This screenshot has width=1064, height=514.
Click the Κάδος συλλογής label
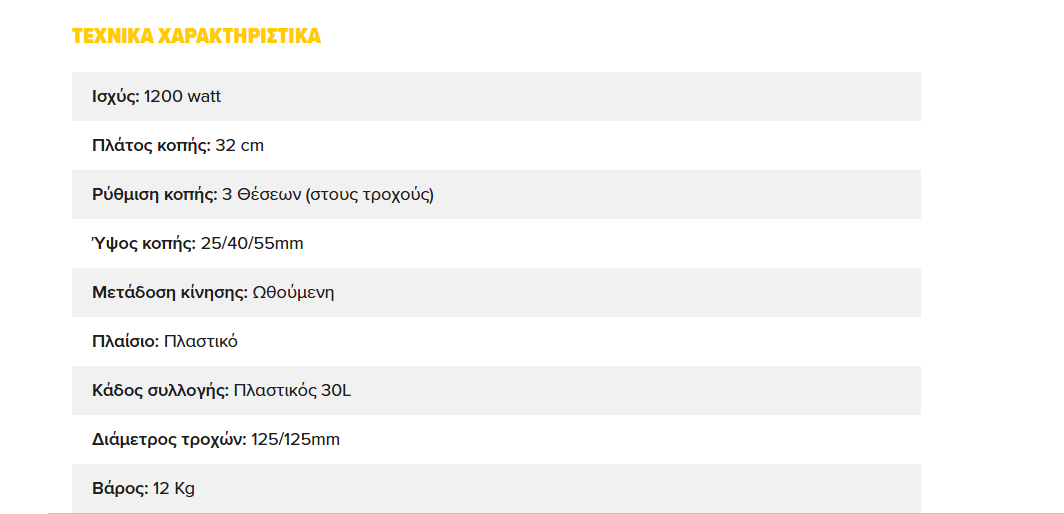(x=160, y=391)
